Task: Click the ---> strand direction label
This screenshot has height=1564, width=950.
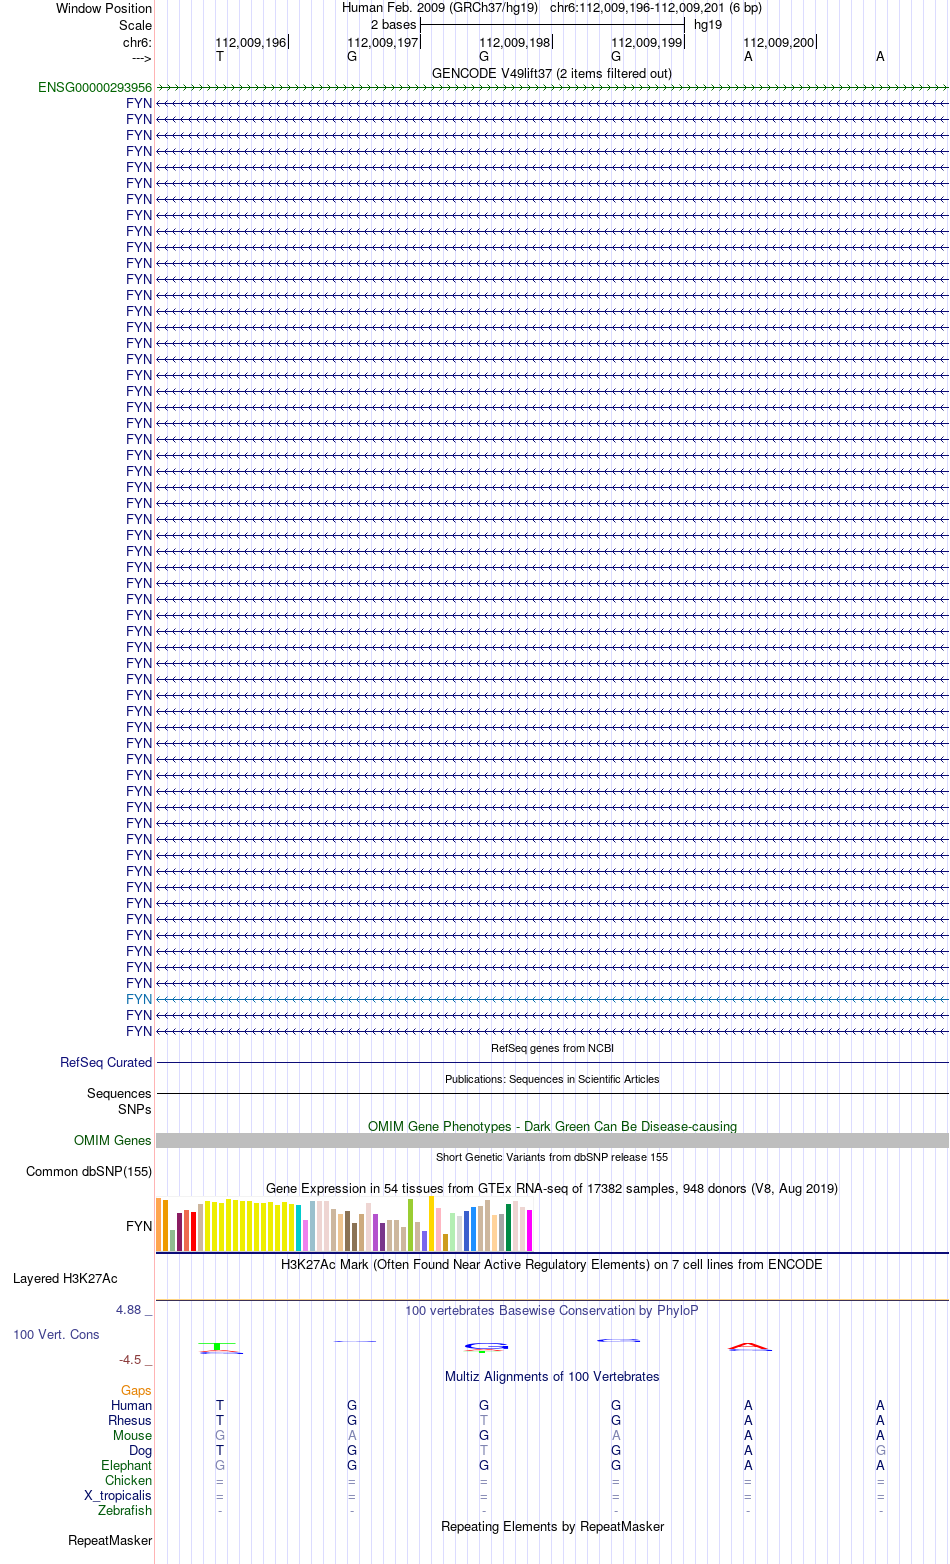Action: (x=141, y=58)
